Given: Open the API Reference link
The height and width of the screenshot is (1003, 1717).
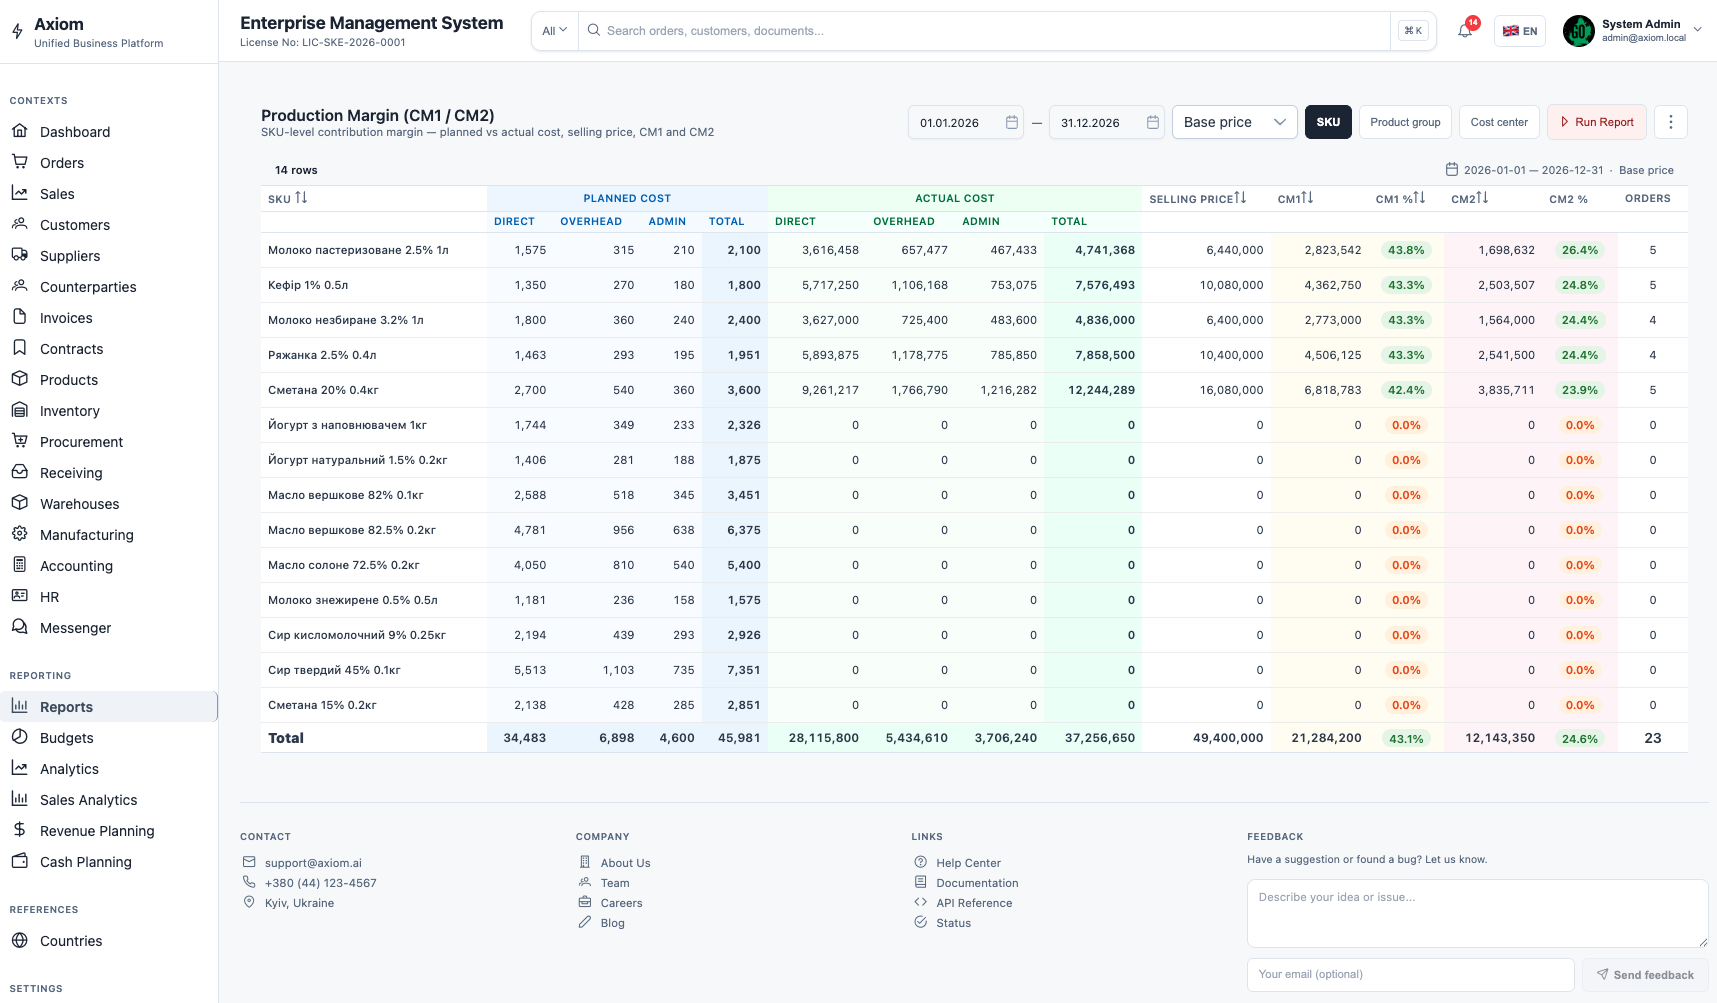Looking at the screenshot, I should [x=973, y=903].
